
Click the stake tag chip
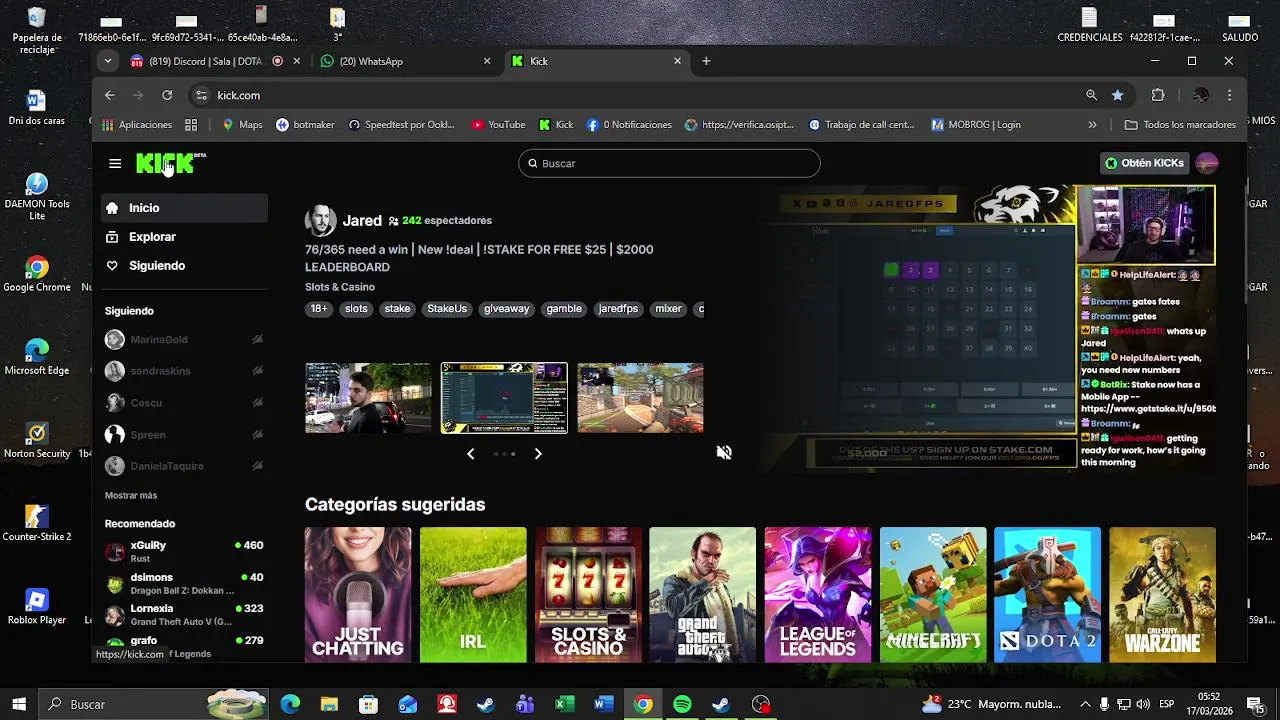[x=397, y=309]
